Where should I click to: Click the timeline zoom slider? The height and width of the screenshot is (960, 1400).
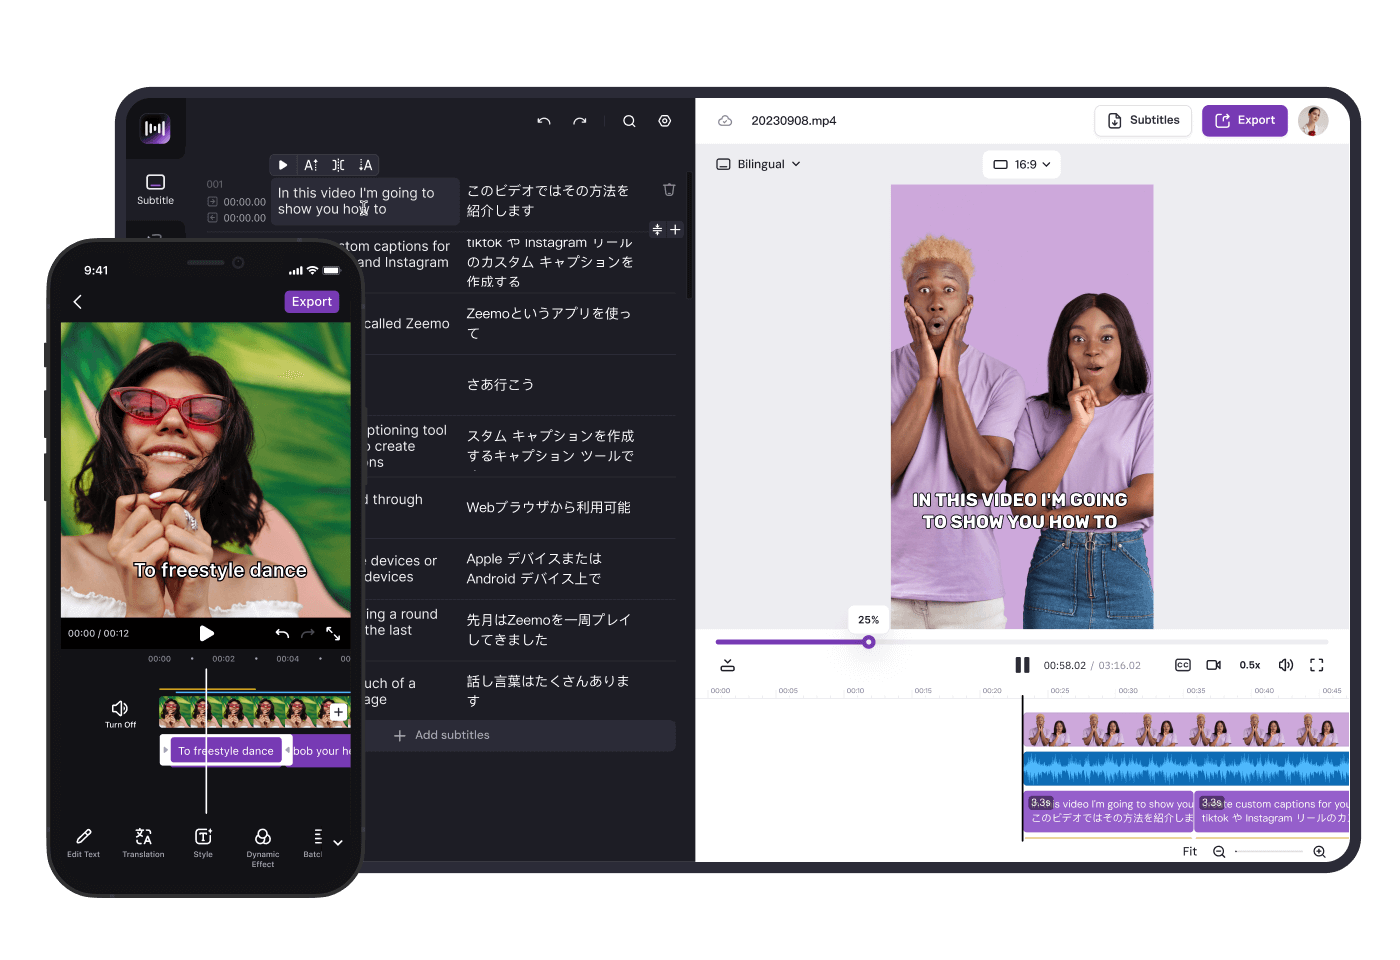pyautogui.click(x=1269, y=852)
